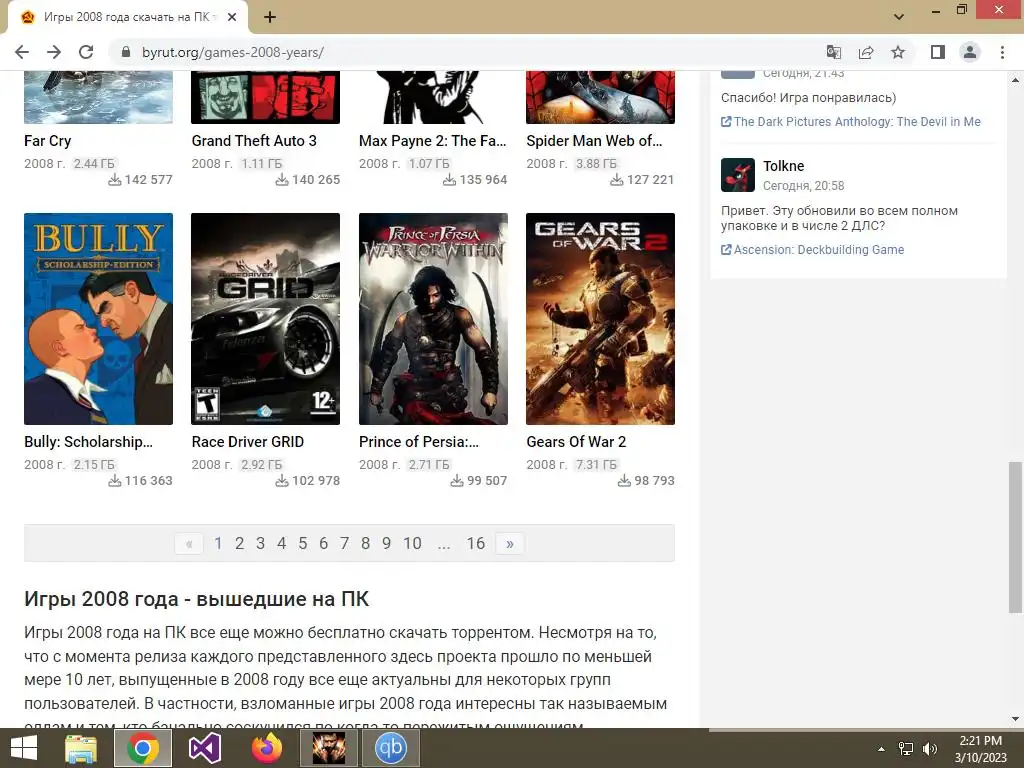Viewport: 1024px width, 768px height.
Task: Click the Race Driver GRID download count 102 978
Action: tap(308, 481)
